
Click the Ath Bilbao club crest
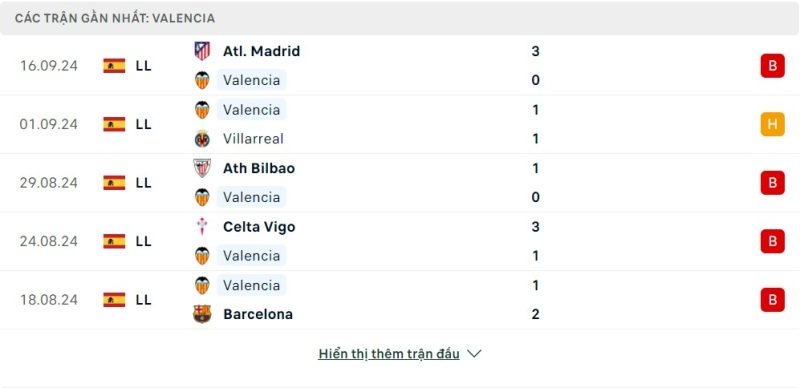pyautogui.click(x=202, y=168)
